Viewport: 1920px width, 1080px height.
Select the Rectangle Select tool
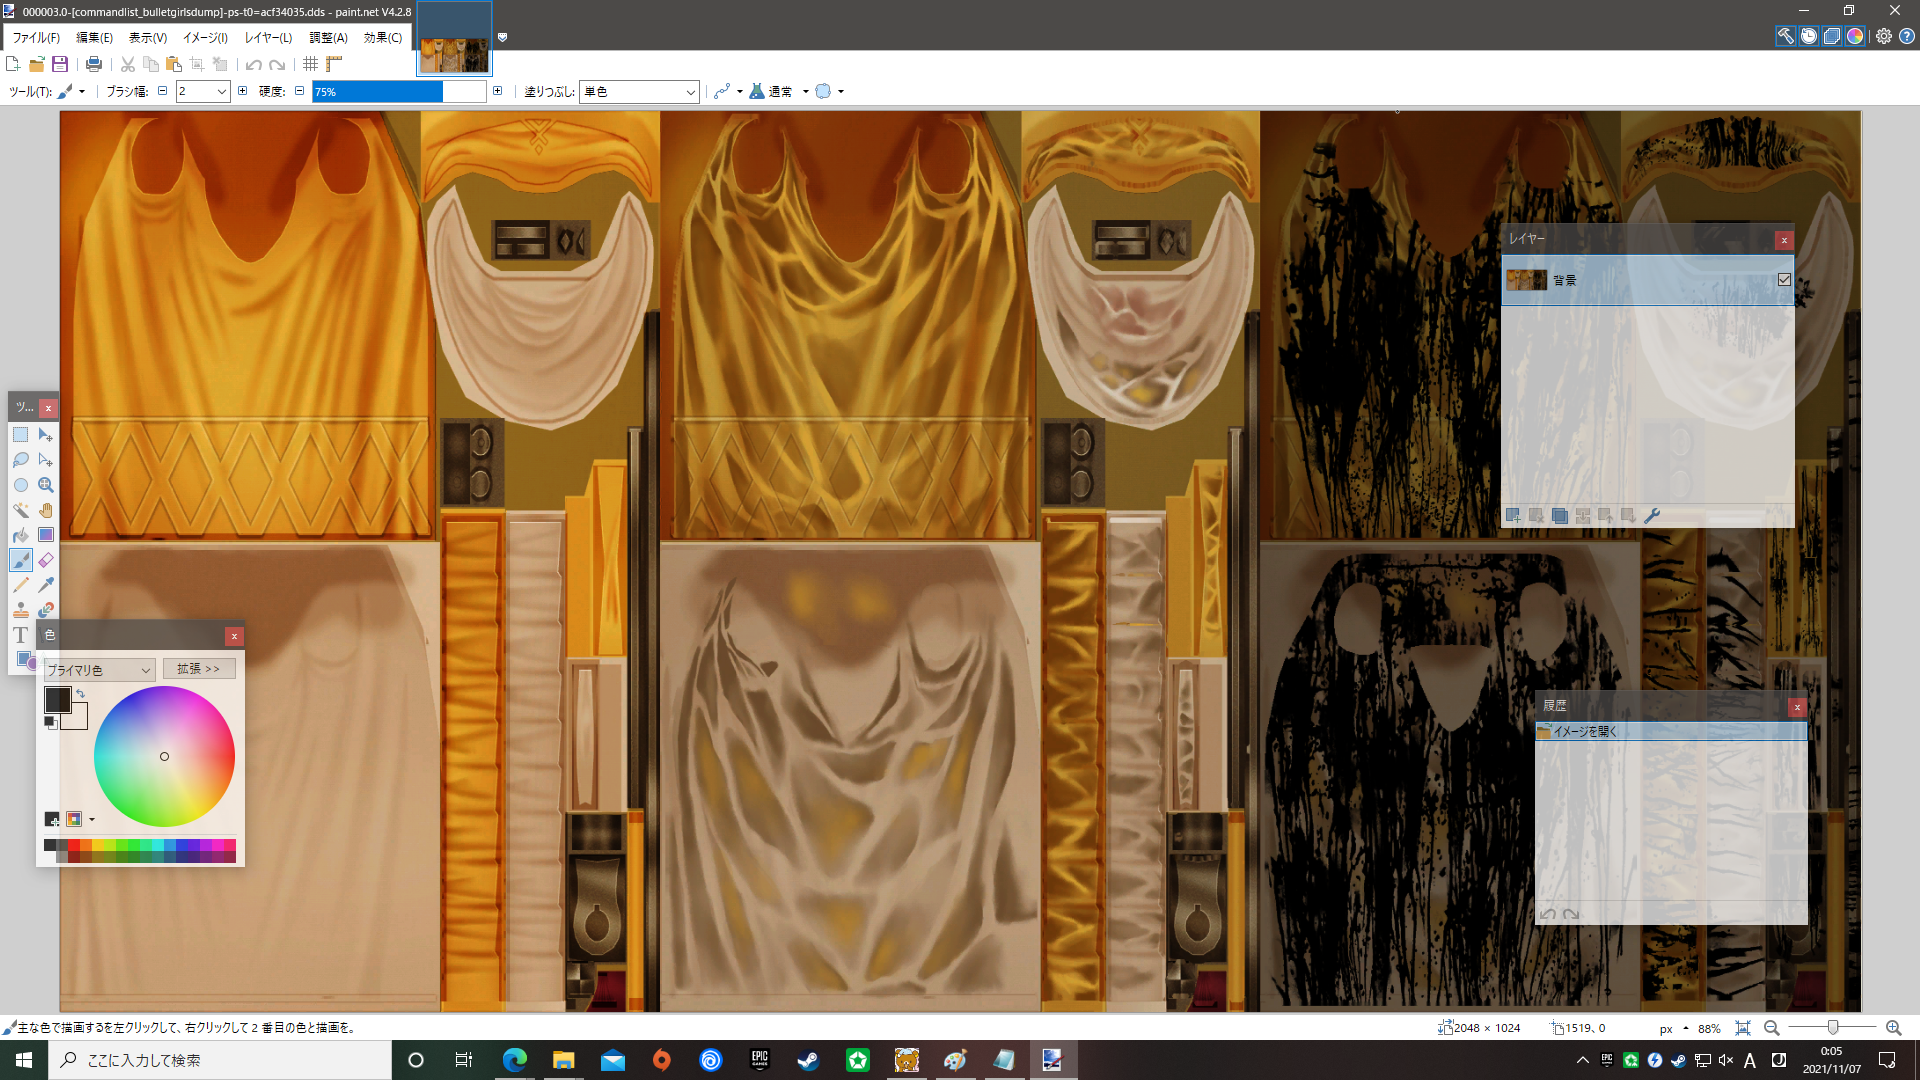20,435
